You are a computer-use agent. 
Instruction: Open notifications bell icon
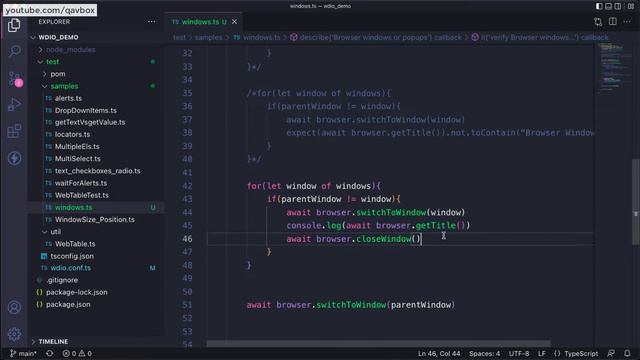627,353
